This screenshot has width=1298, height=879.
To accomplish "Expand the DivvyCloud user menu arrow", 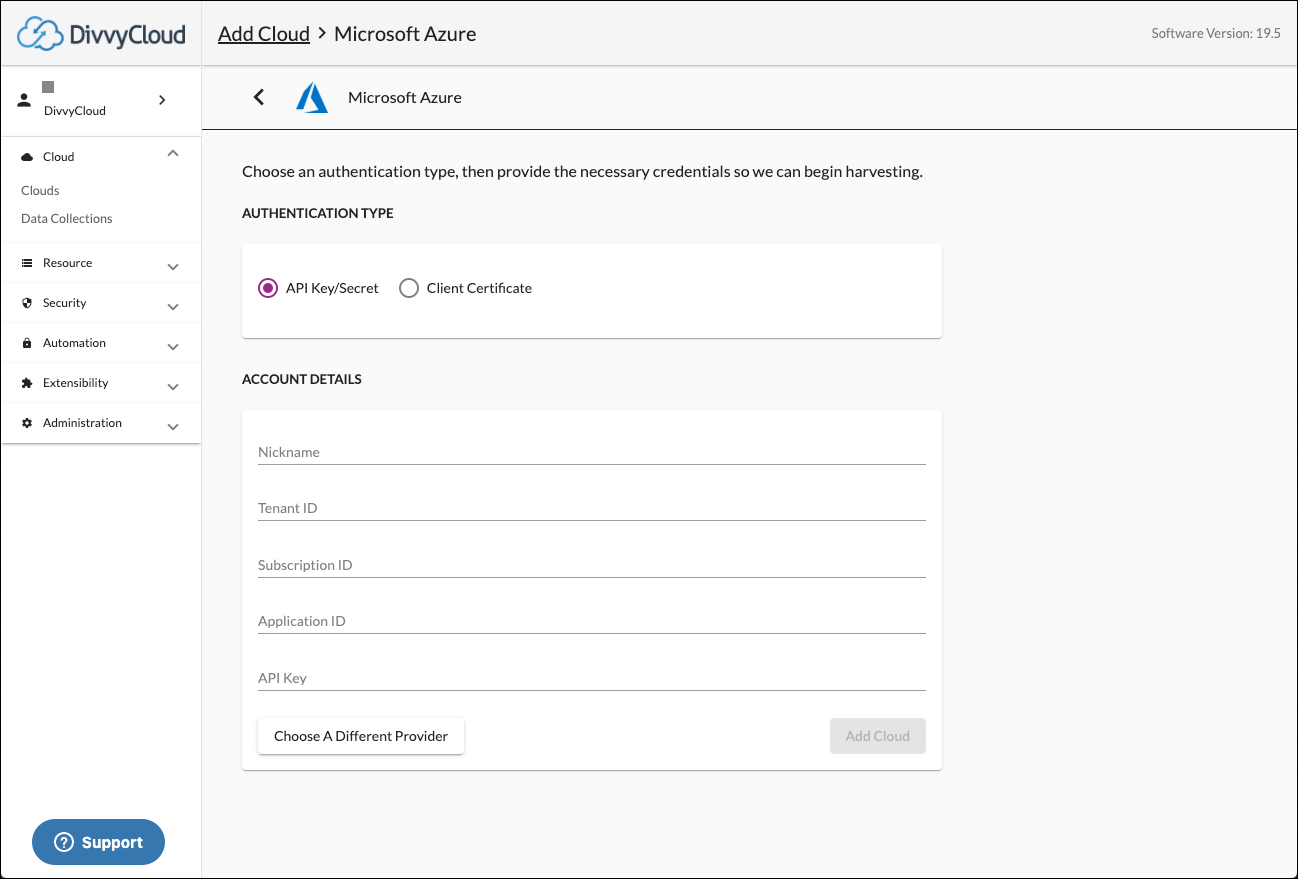I will (x=162, y=100).
